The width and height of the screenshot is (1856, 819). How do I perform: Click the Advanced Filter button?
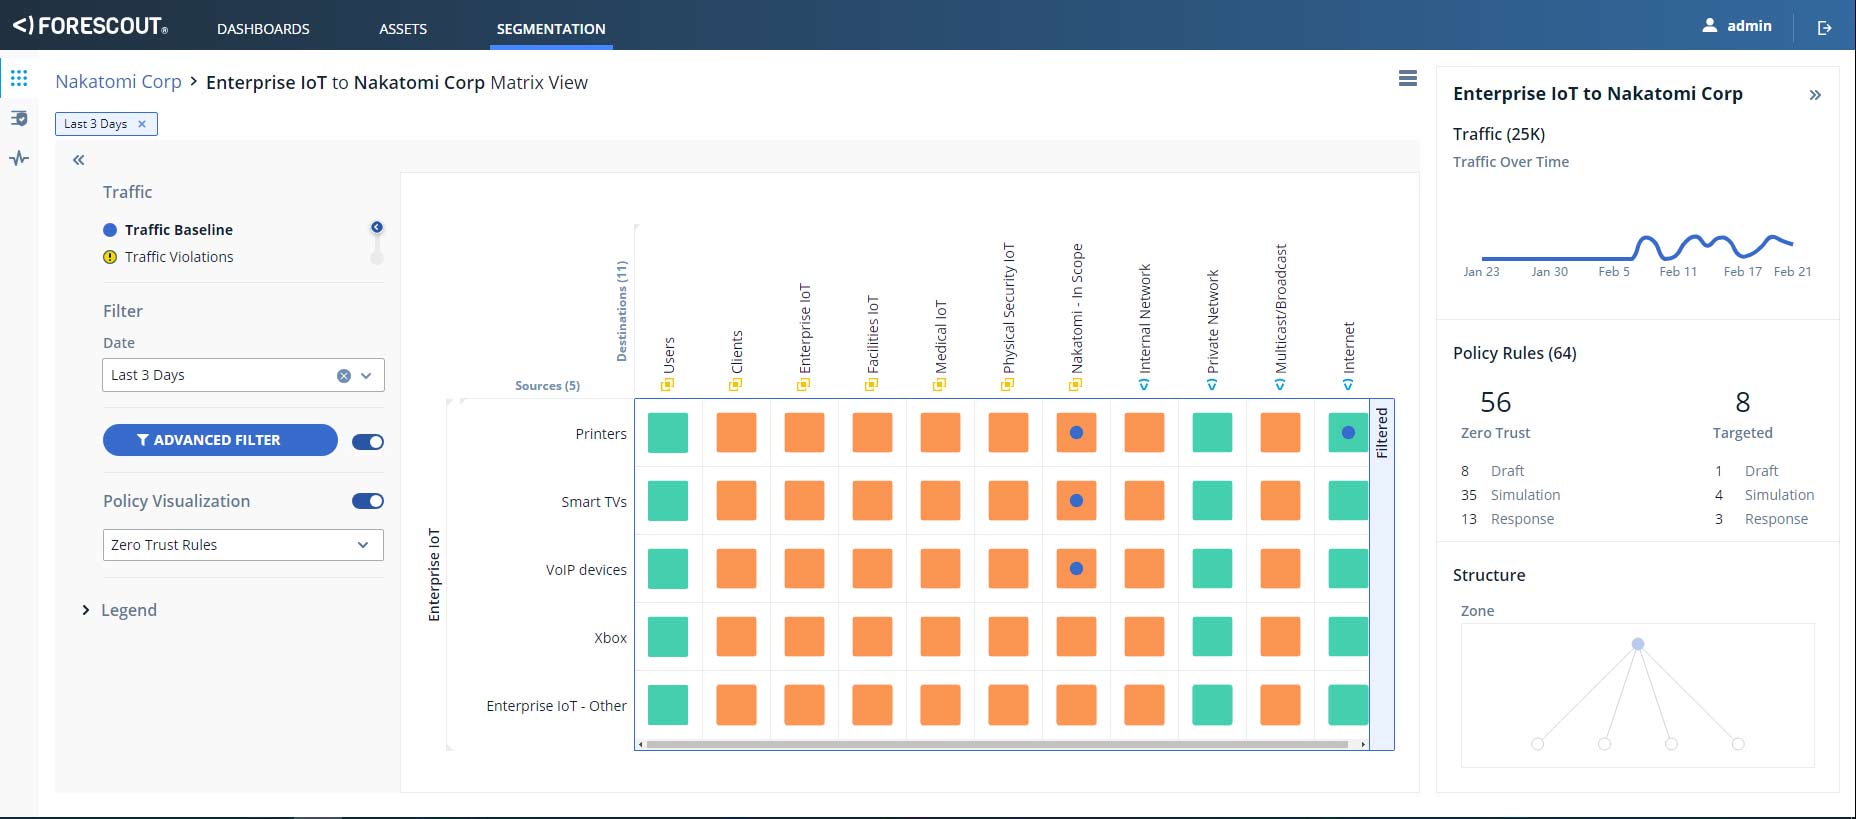[x=220, y=440]
